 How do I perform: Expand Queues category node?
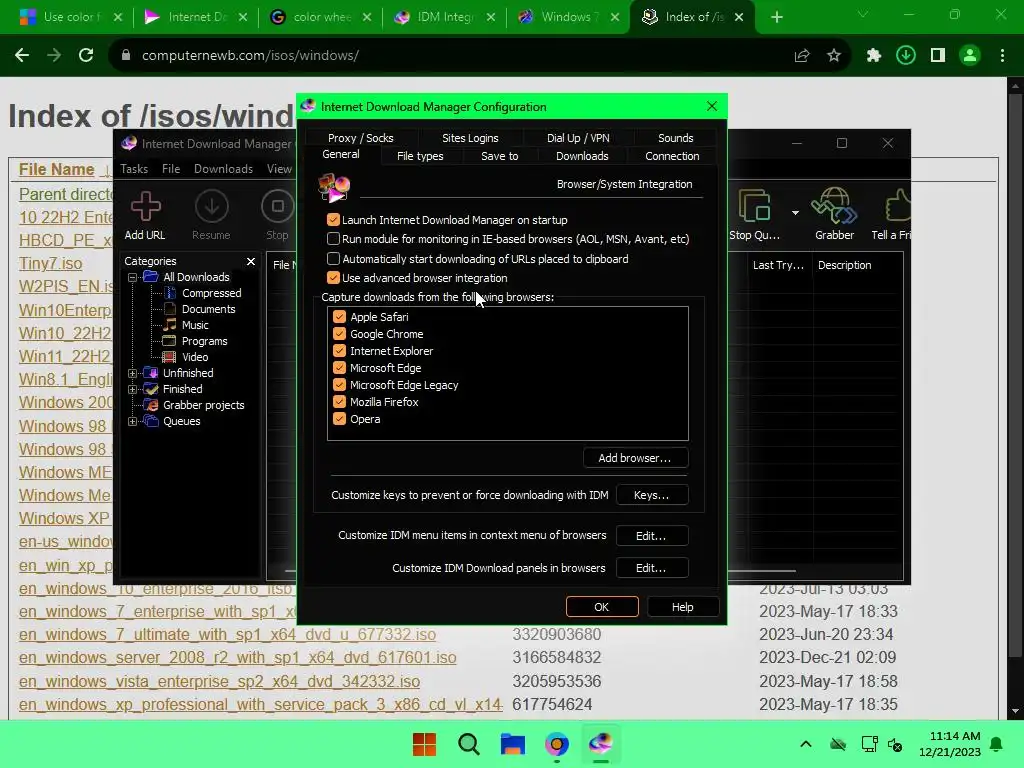[x=133, y=421]
